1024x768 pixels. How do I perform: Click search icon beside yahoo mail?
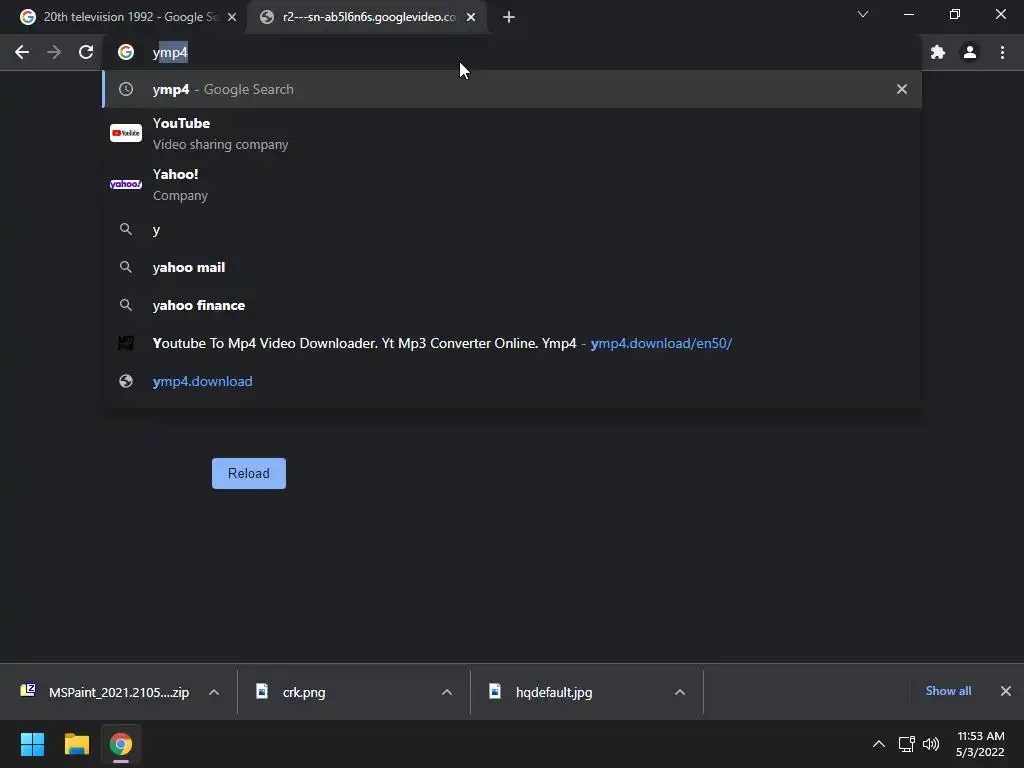[126, 267]
